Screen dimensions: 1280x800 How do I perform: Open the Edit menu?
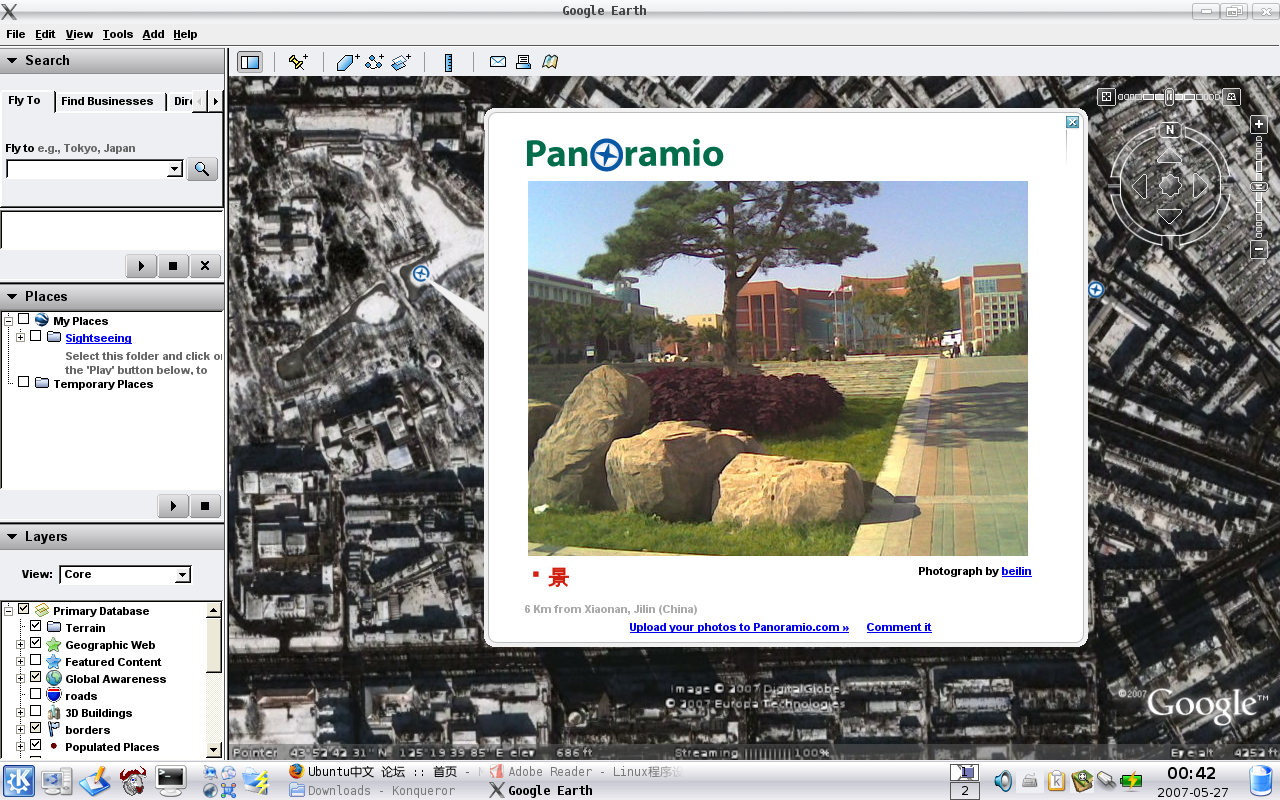tap(45, 34)
